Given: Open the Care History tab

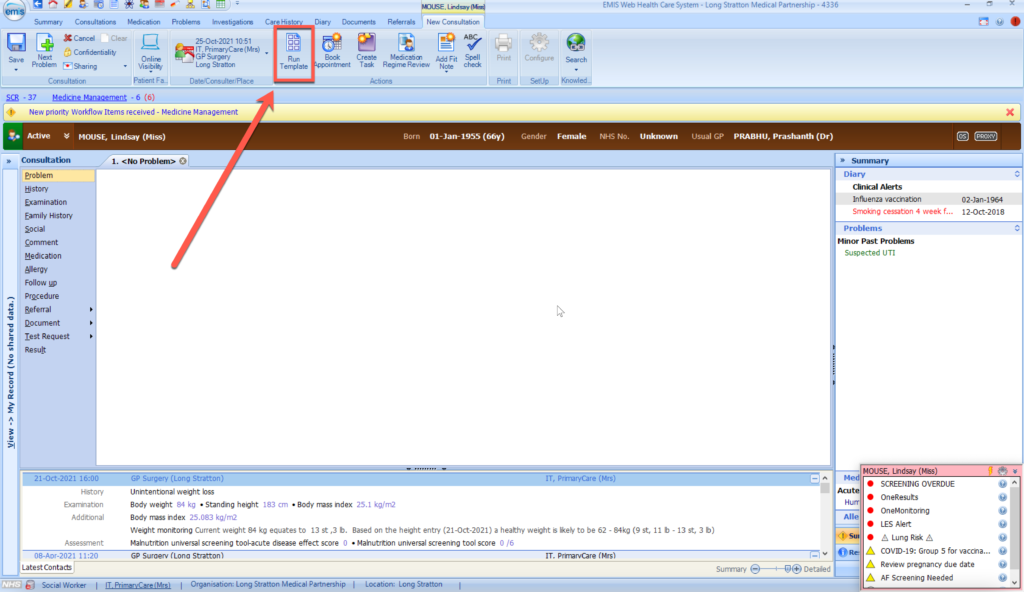Looking at the screenshot, I should (x=283, y=22).
